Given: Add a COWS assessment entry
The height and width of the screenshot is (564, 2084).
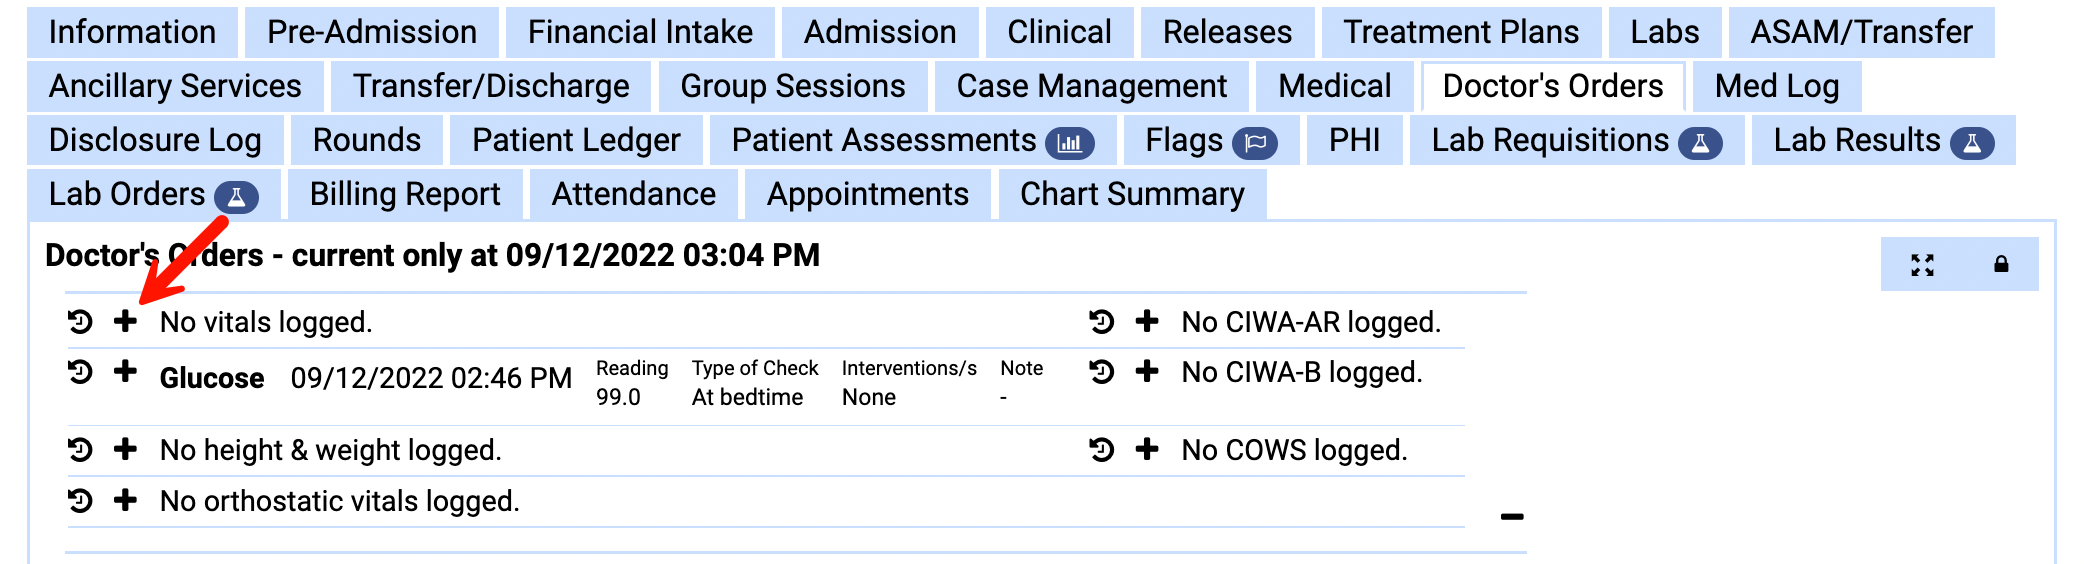Looking at the screenshot, I should (1147, 449).
